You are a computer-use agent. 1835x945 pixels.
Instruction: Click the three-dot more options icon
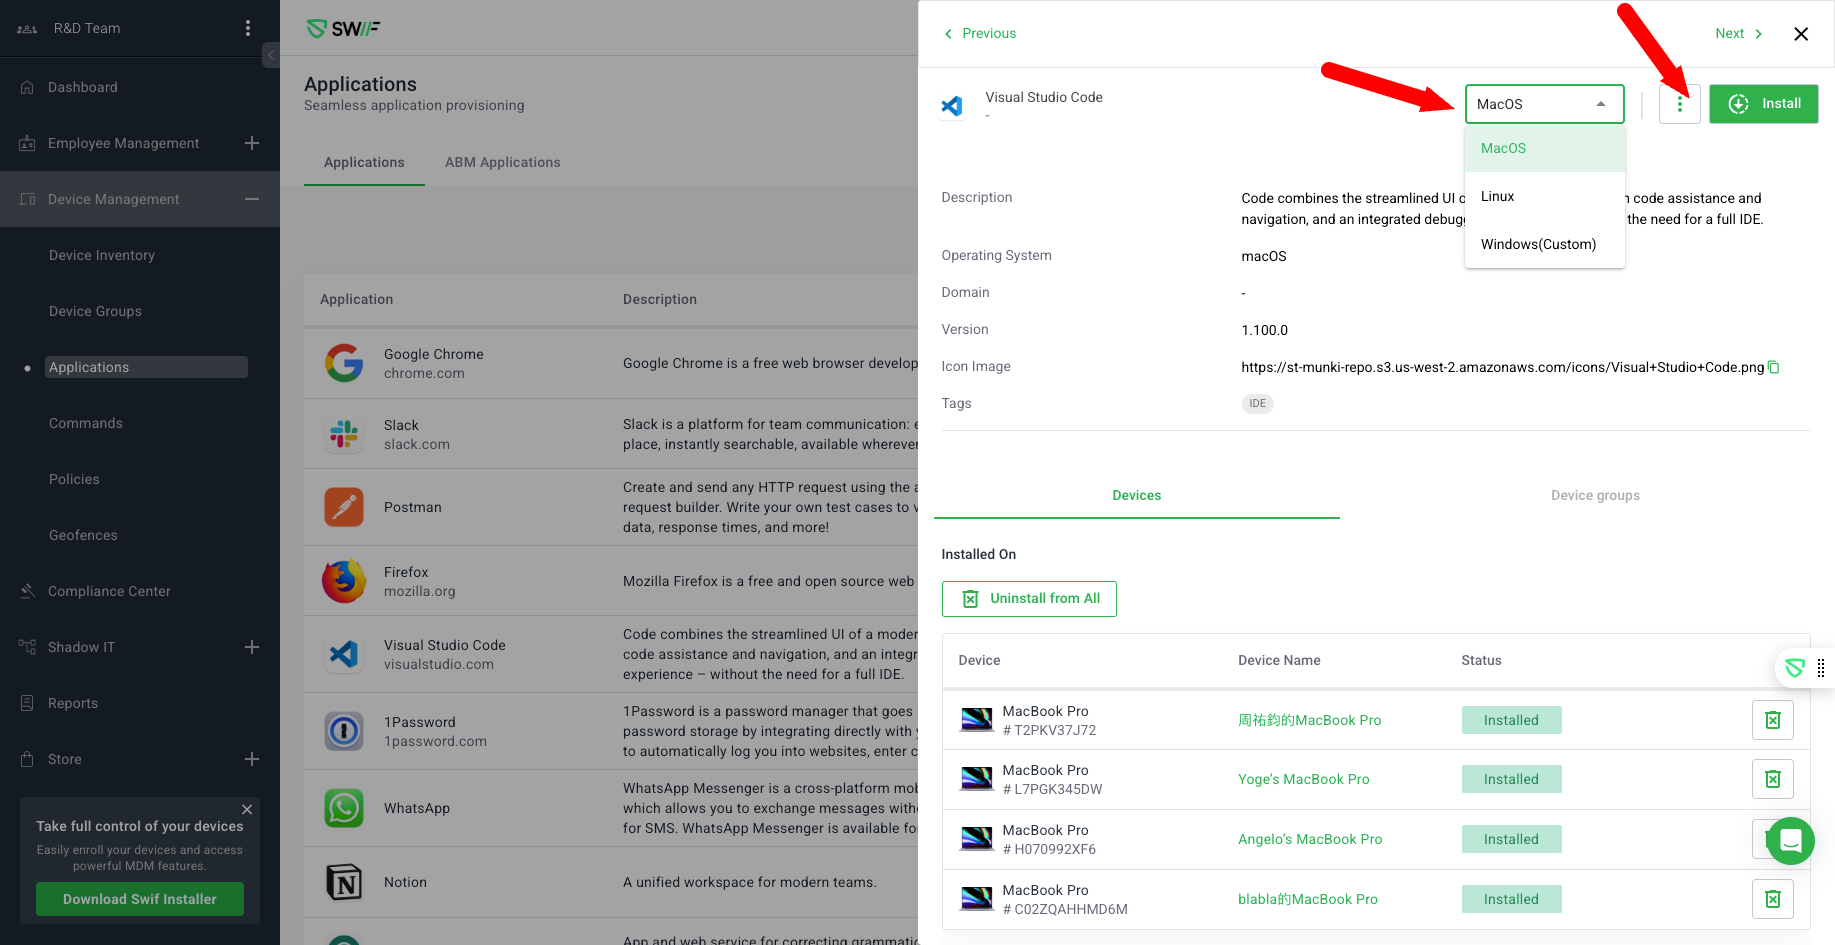(x=1679, y=104)
